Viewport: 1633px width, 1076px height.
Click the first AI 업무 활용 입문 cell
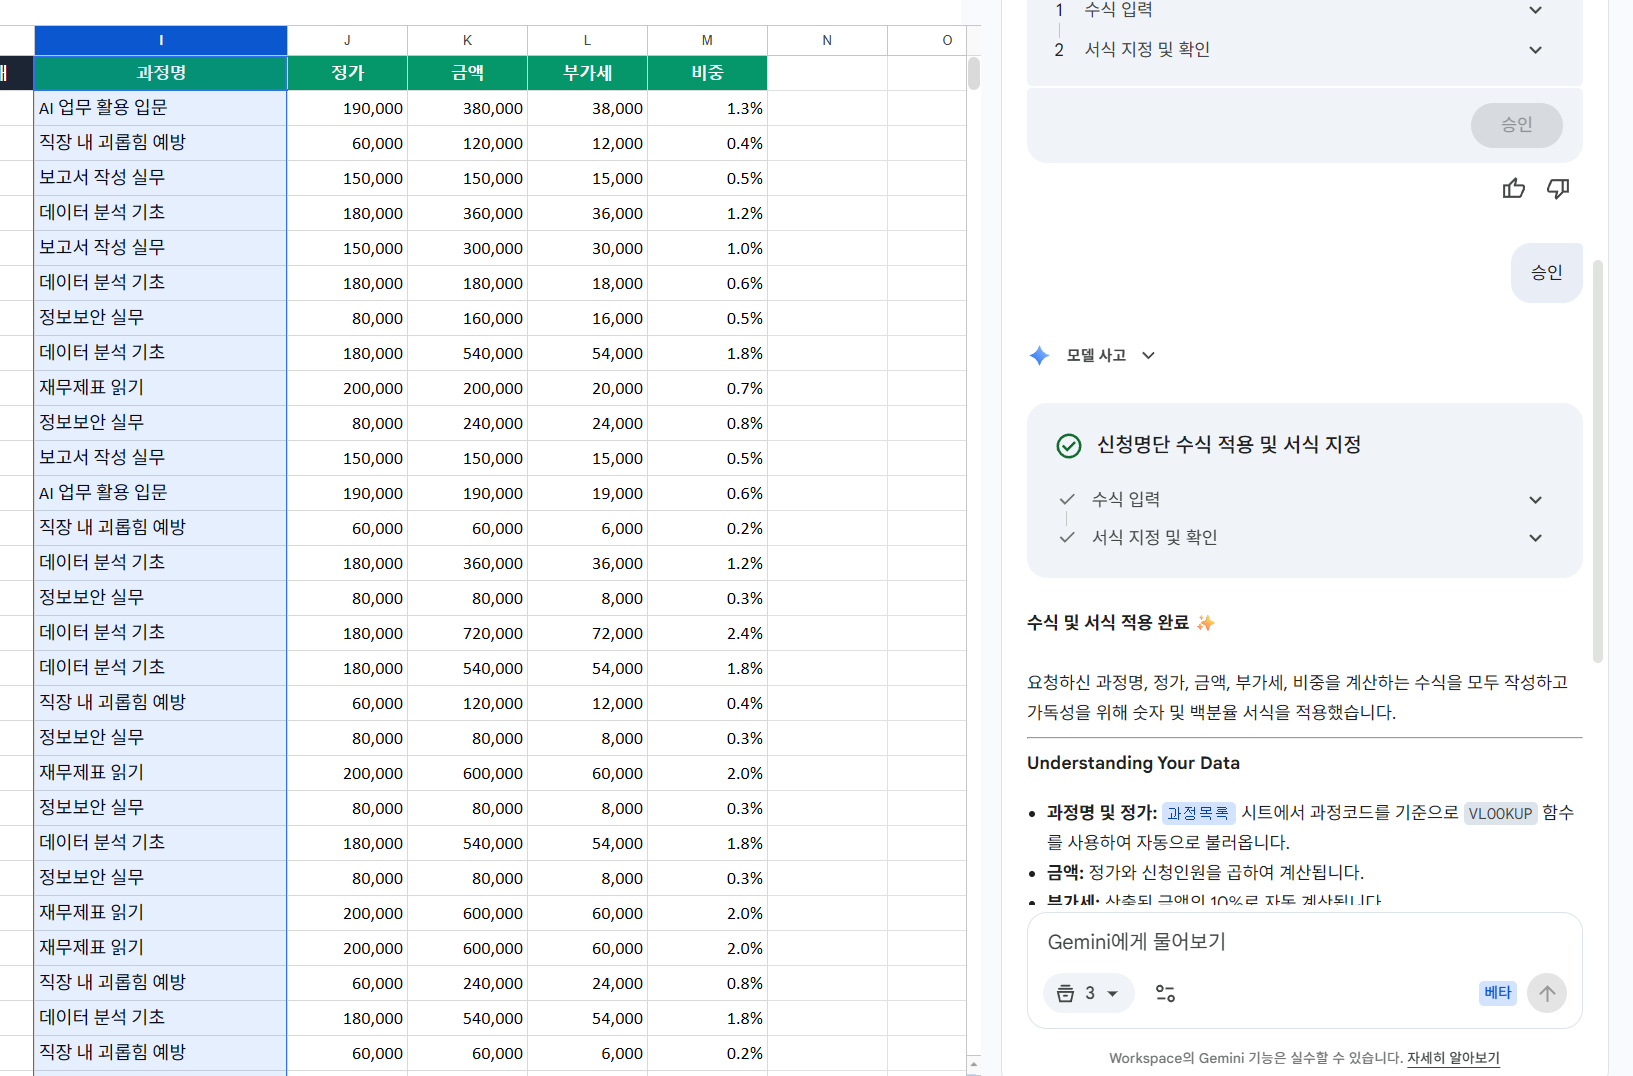pos(161,108)
